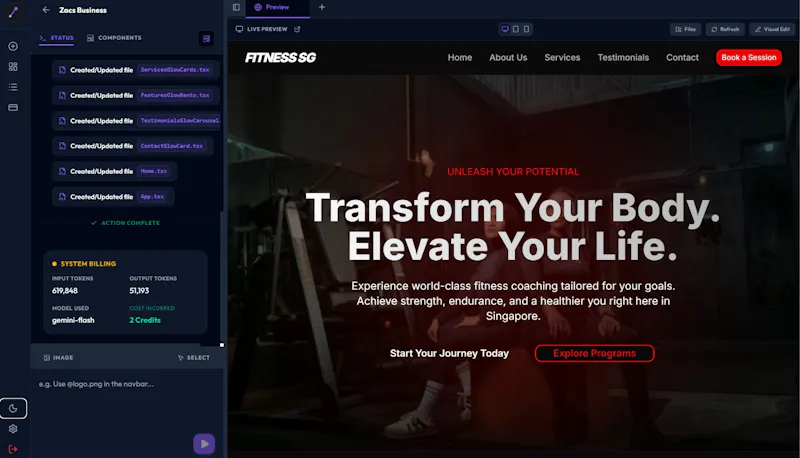Click the file icon in the ContactGlowCard.tsx row
This screenshot has height=458, width=800.
[x=62, y=146]
